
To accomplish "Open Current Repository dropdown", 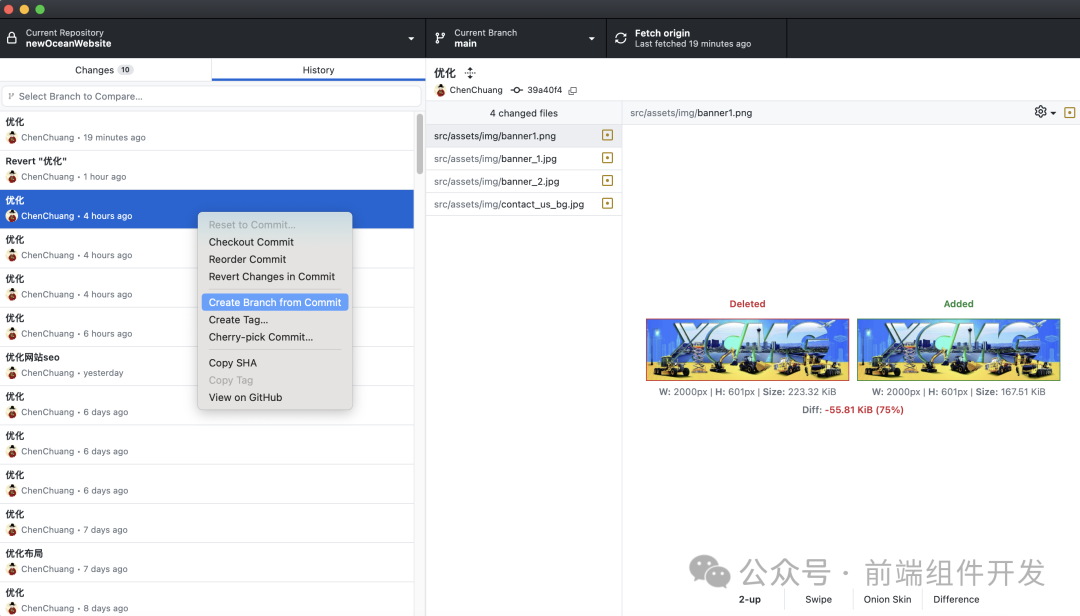I will (213, 38).
